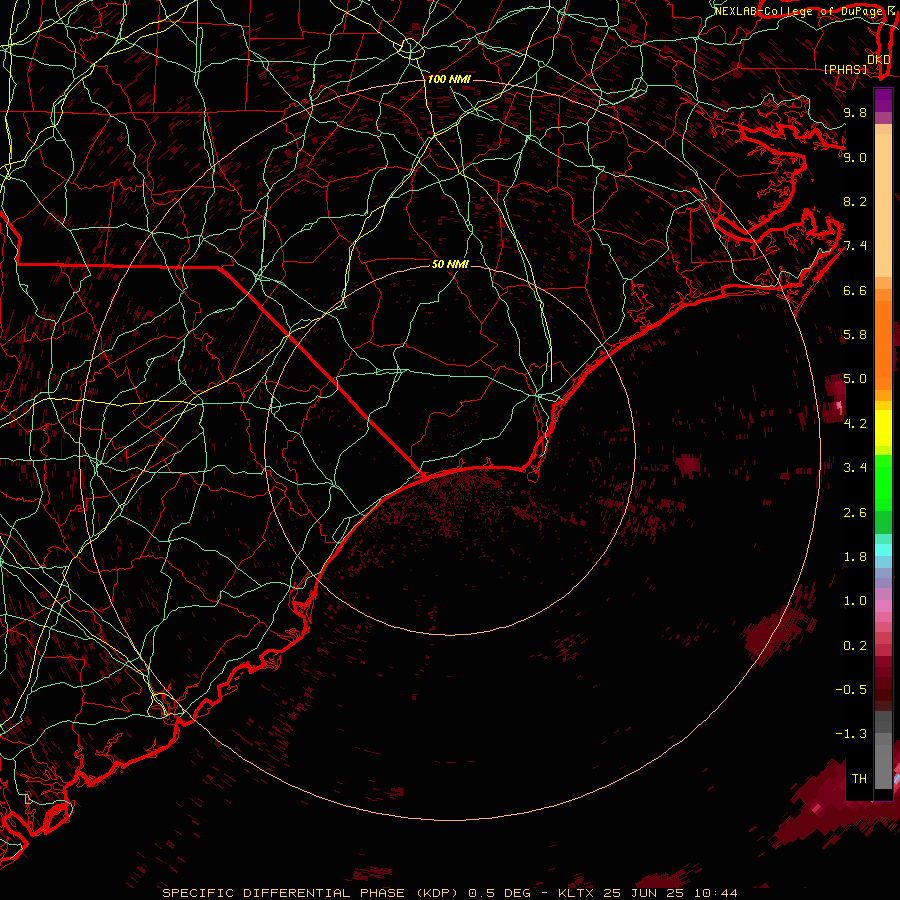
Task: Click the 5.8 scale value
Action: tap(855, 335)
